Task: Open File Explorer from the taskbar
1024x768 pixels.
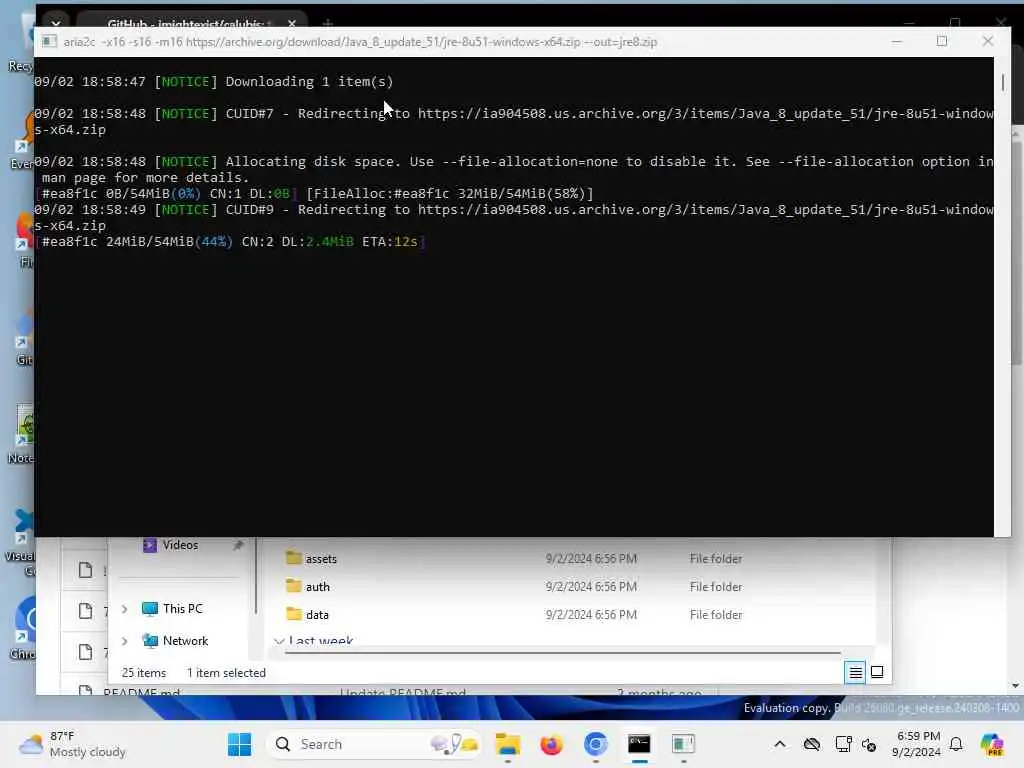Action: coord(507,744)
